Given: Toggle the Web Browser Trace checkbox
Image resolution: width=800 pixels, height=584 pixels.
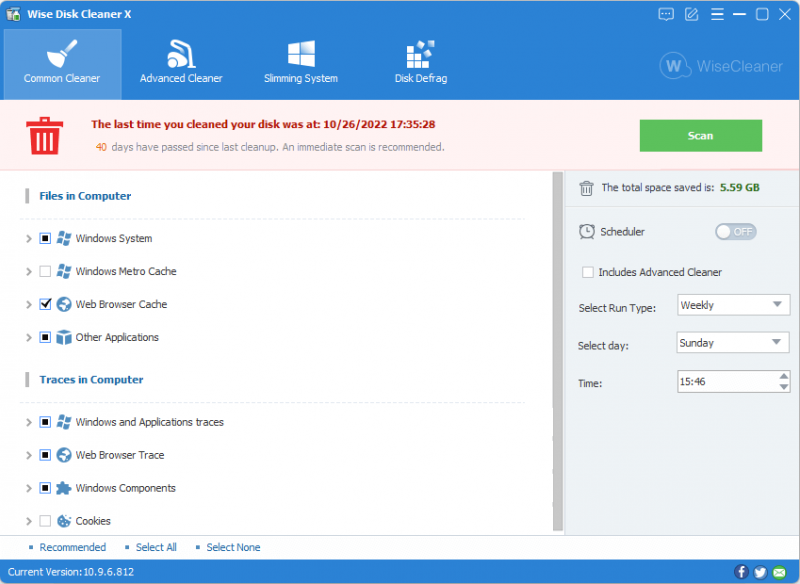Looking at the screenshot, I should coord(45,455).
